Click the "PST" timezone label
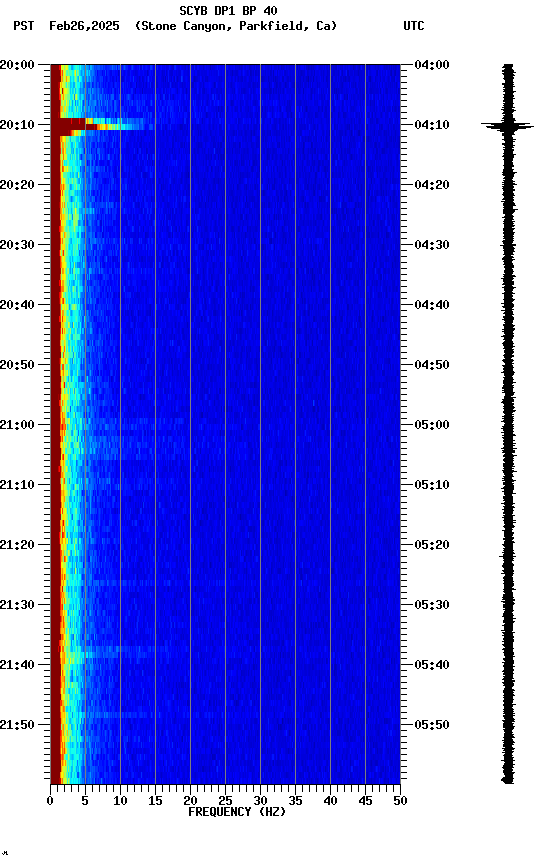The height and width of the screenshot is (864, 552). (x=24, y=26)
